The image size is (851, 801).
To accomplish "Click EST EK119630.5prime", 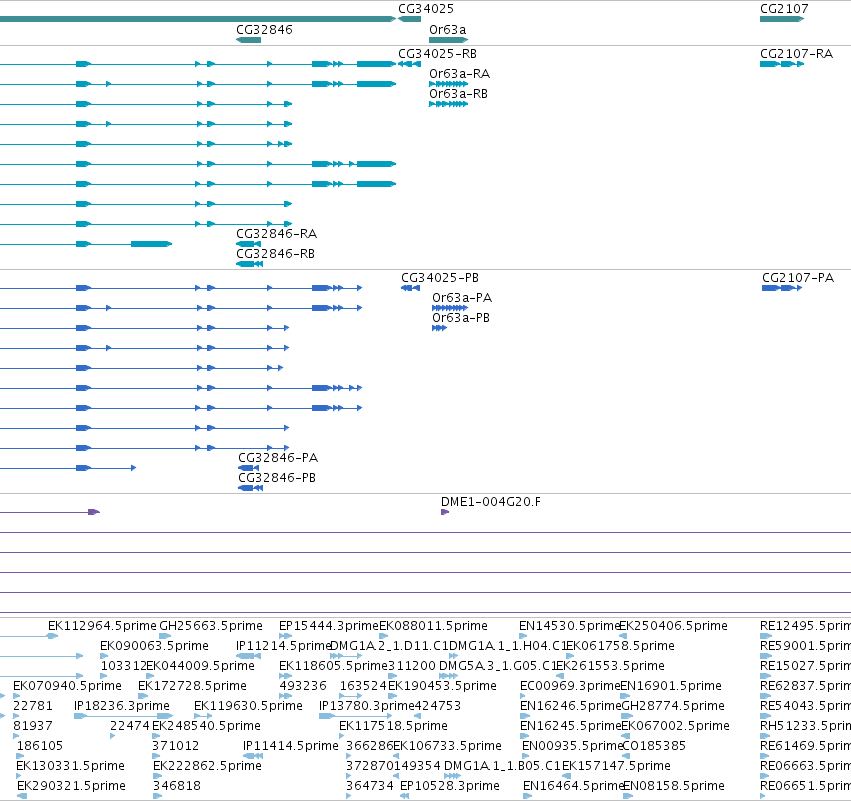I will point(248,707).
